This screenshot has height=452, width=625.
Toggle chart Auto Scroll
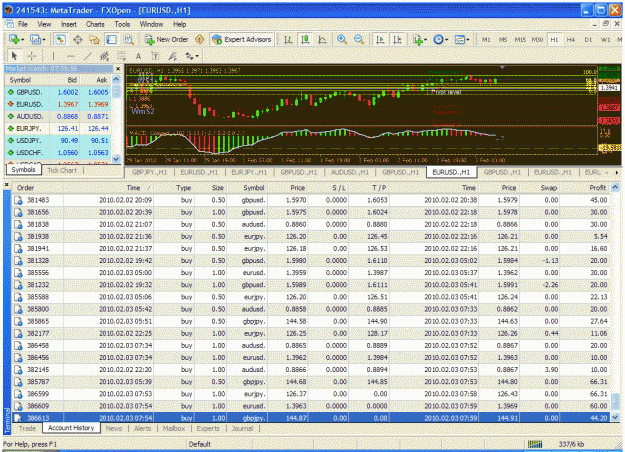(380, 39)
